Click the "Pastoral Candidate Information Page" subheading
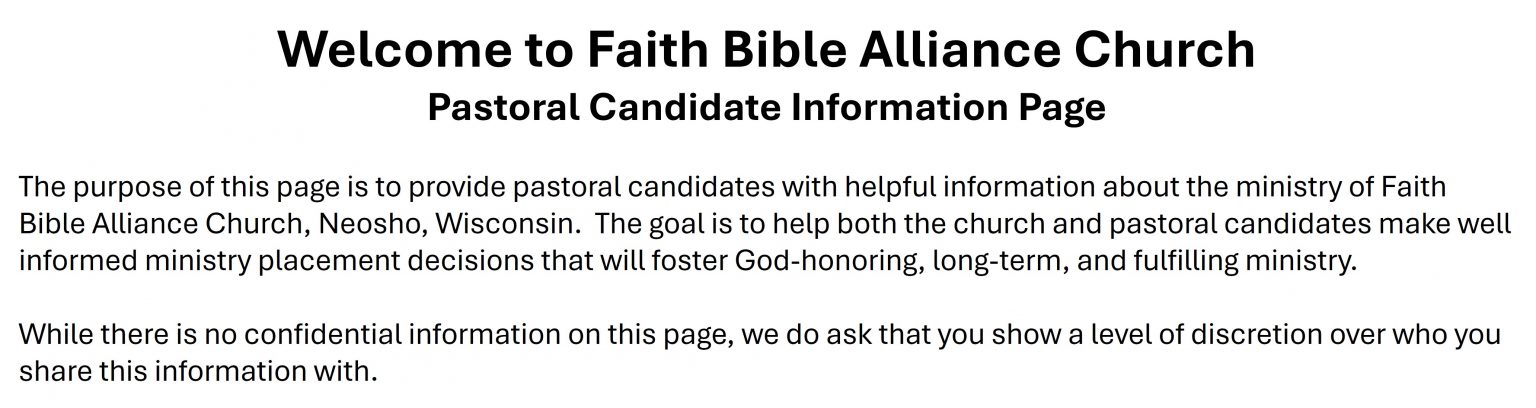This screenshot has height=408, width=1536. [766, 107]
